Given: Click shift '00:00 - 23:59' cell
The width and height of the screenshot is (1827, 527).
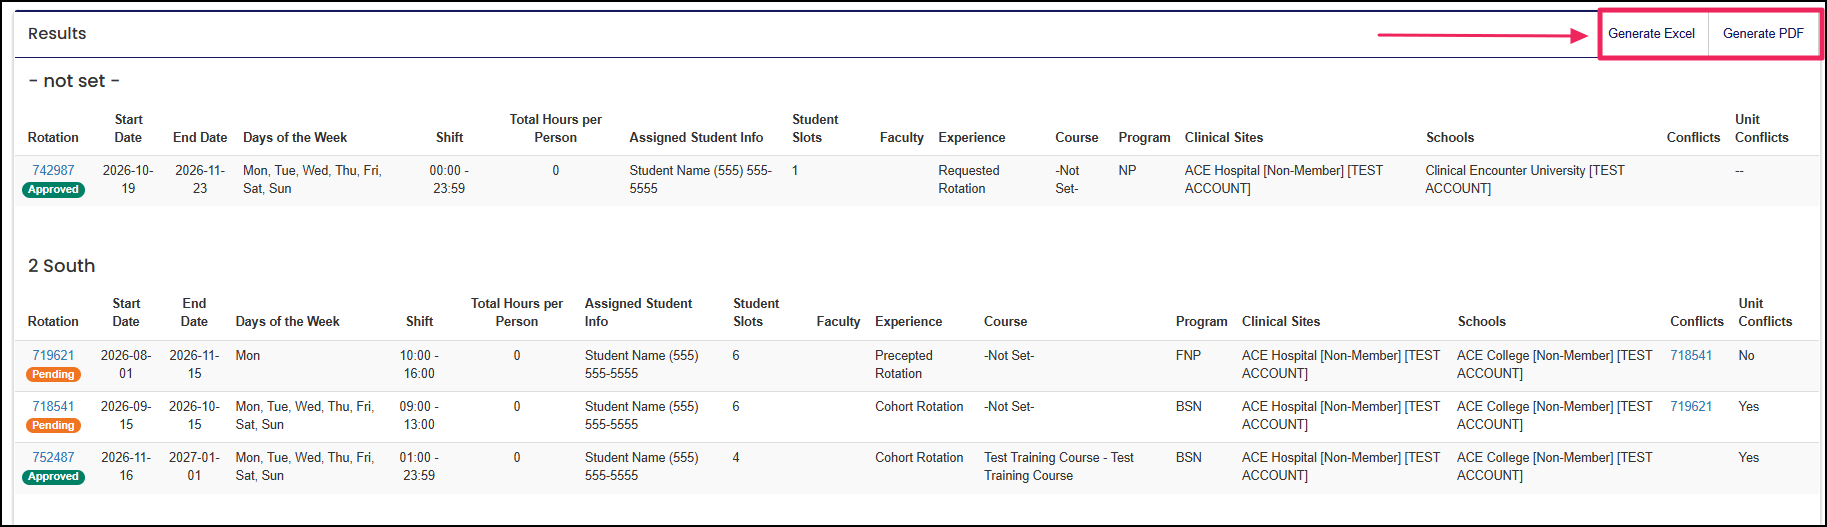Looking at the screenshot, I should (449, 180).
